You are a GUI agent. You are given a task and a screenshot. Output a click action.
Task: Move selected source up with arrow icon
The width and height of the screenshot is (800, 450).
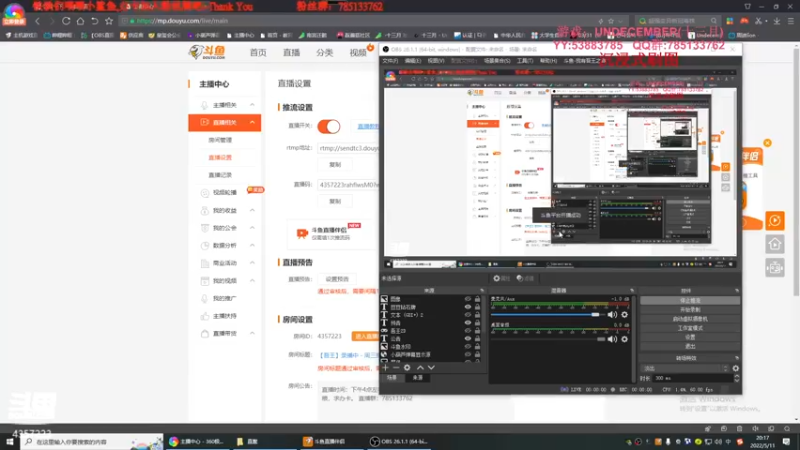[x=420, y=367]
